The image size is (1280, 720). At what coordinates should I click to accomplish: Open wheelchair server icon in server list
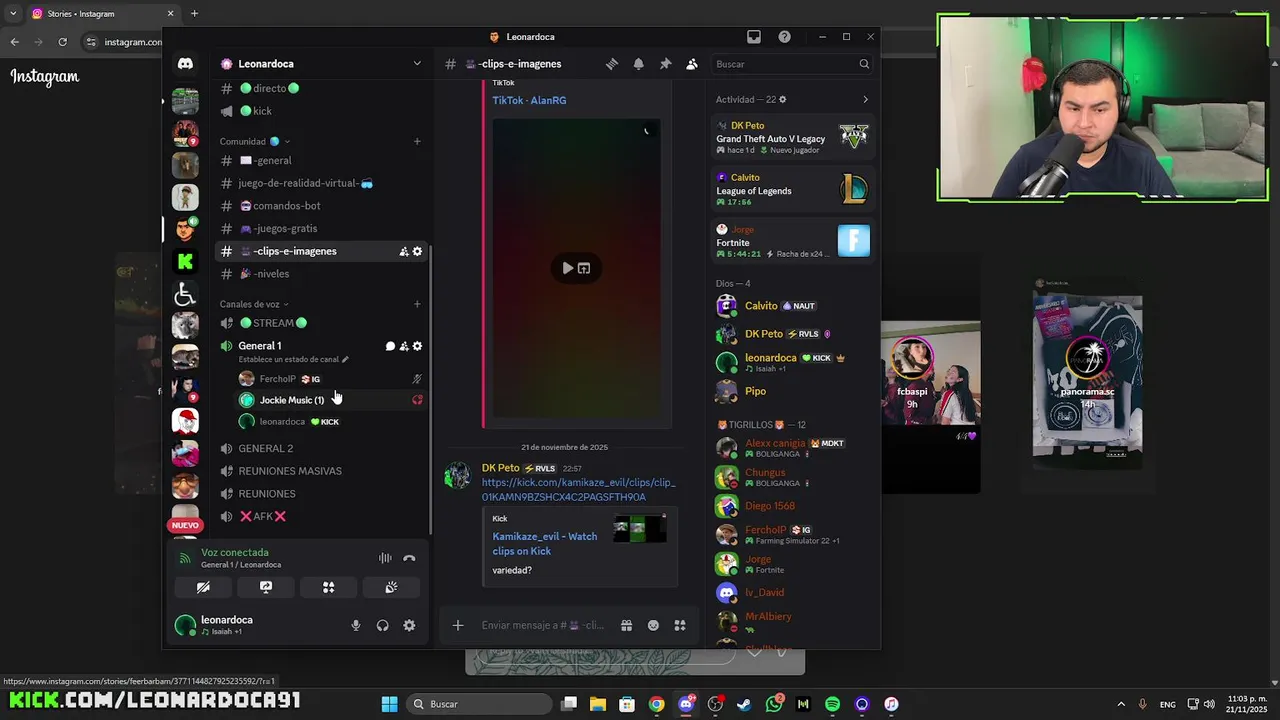pos(185,294)
